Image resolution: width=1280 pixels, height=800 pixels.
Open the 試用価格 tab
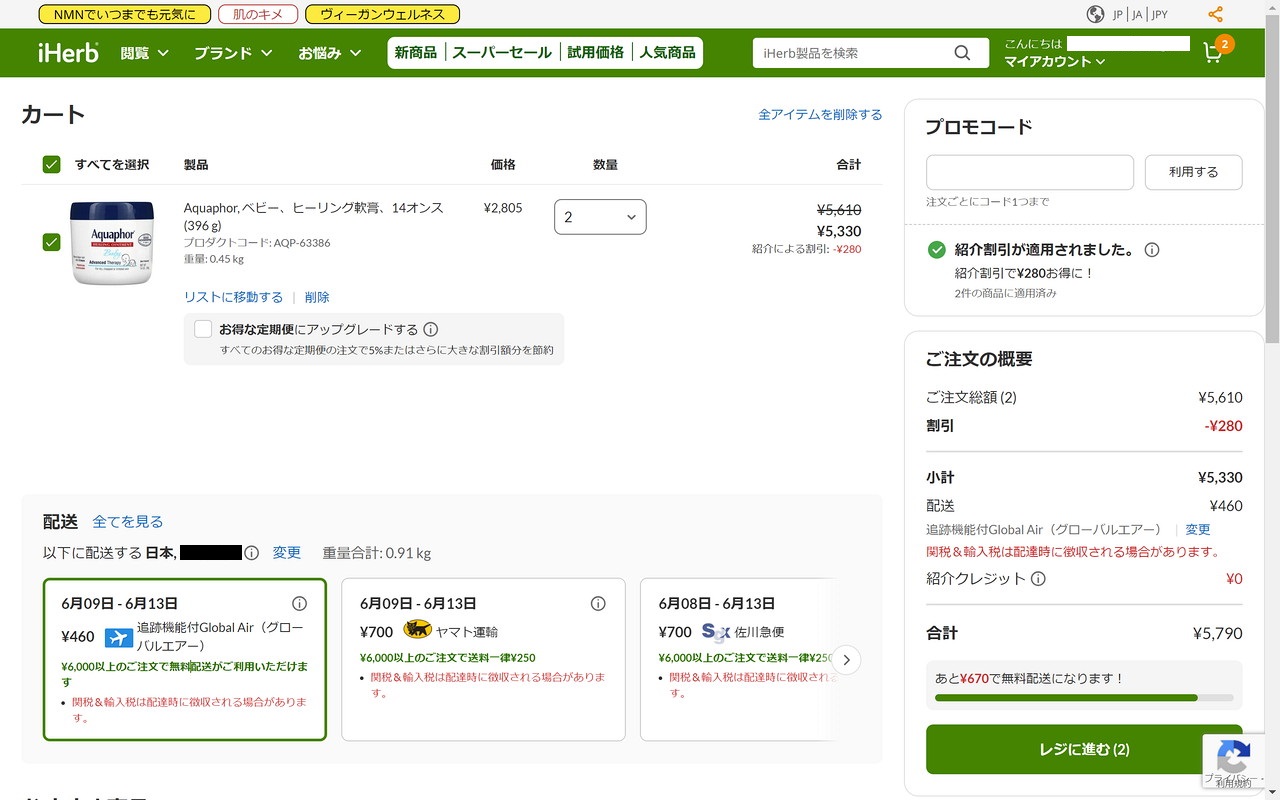pyautogui.click(x=596, y=53)
